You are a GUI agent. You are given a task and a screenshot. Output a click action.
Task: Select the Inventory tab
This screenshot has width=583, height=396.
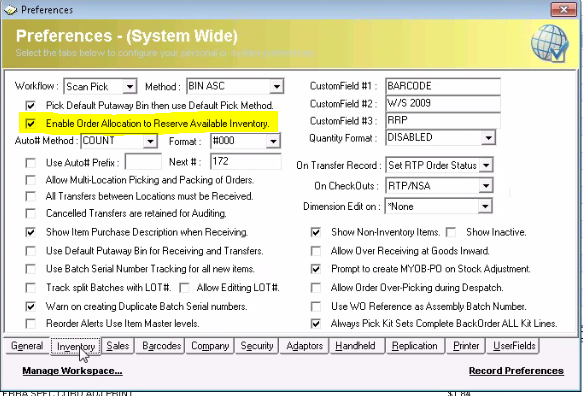click(76, 347)
